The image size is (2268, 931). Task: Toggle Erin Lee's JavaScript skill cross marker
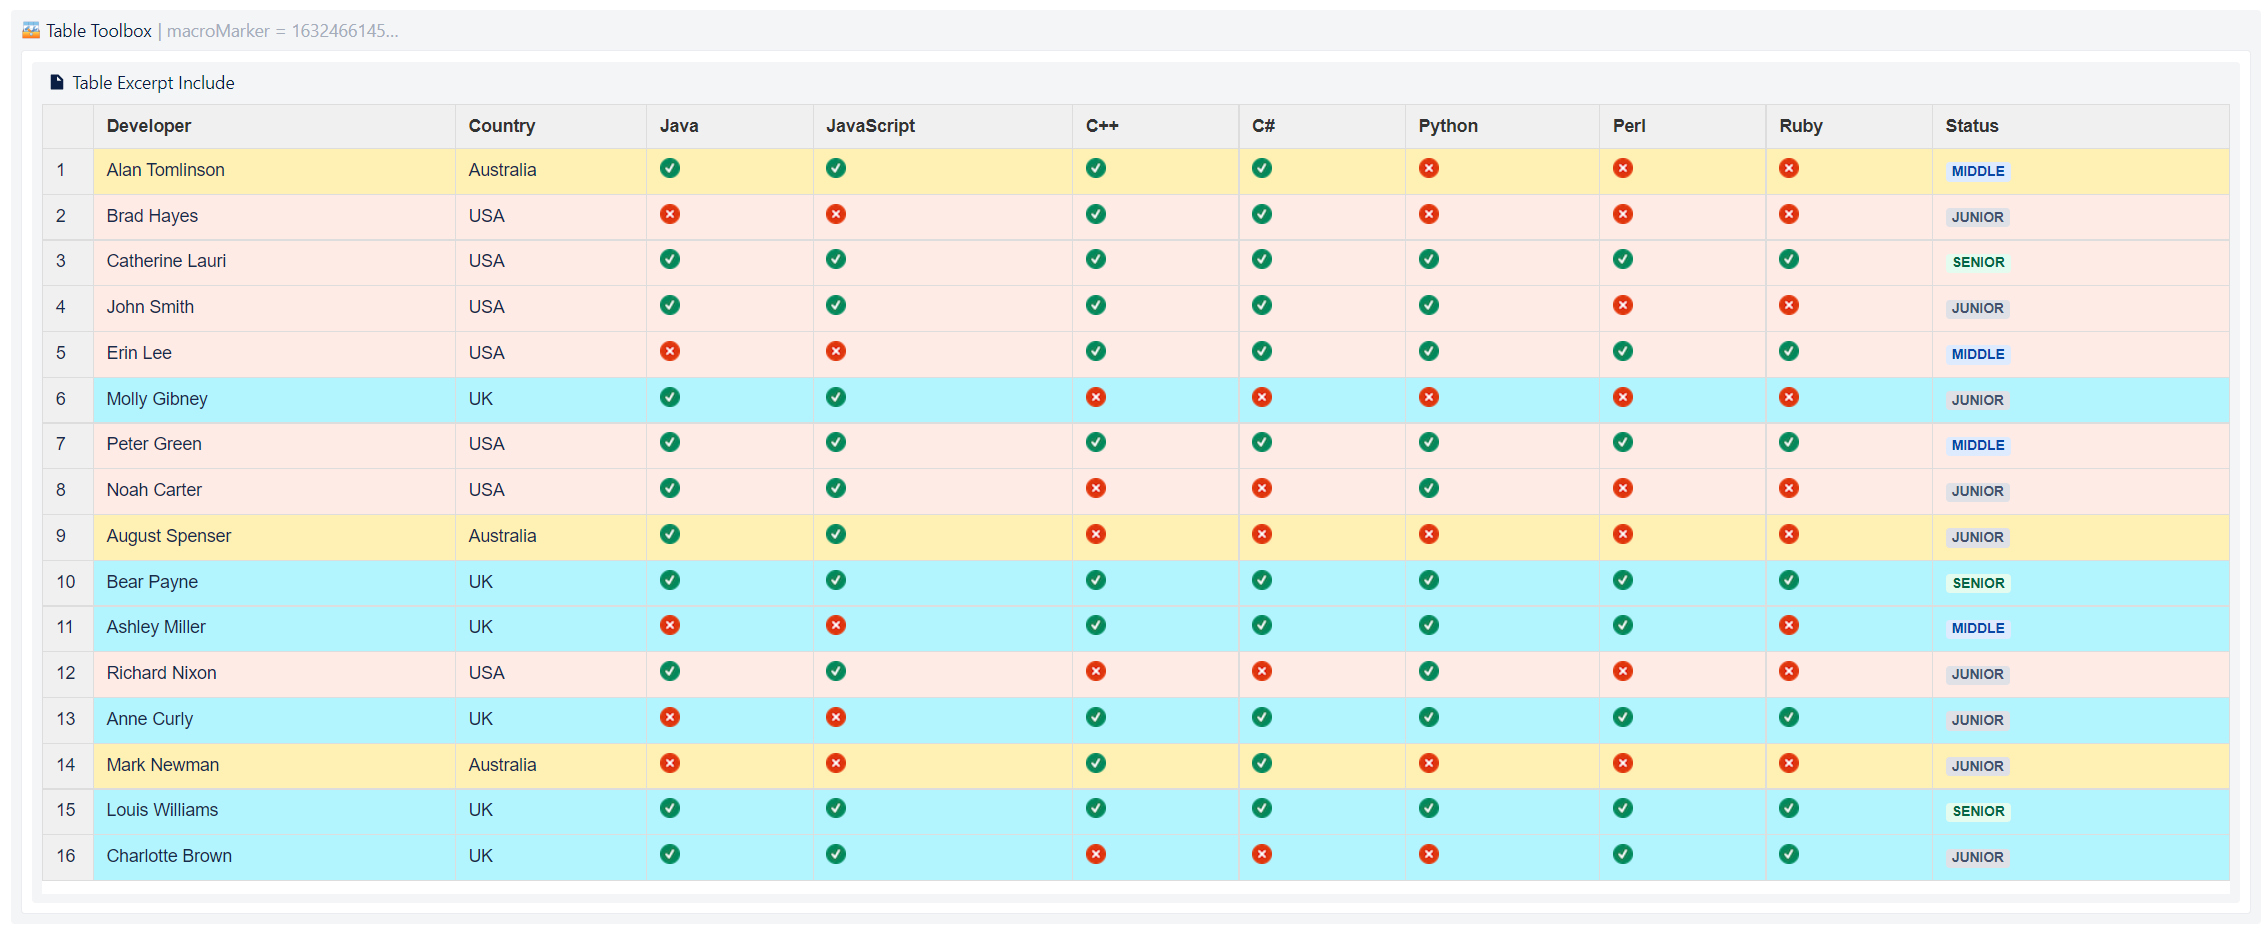(836, 351)
